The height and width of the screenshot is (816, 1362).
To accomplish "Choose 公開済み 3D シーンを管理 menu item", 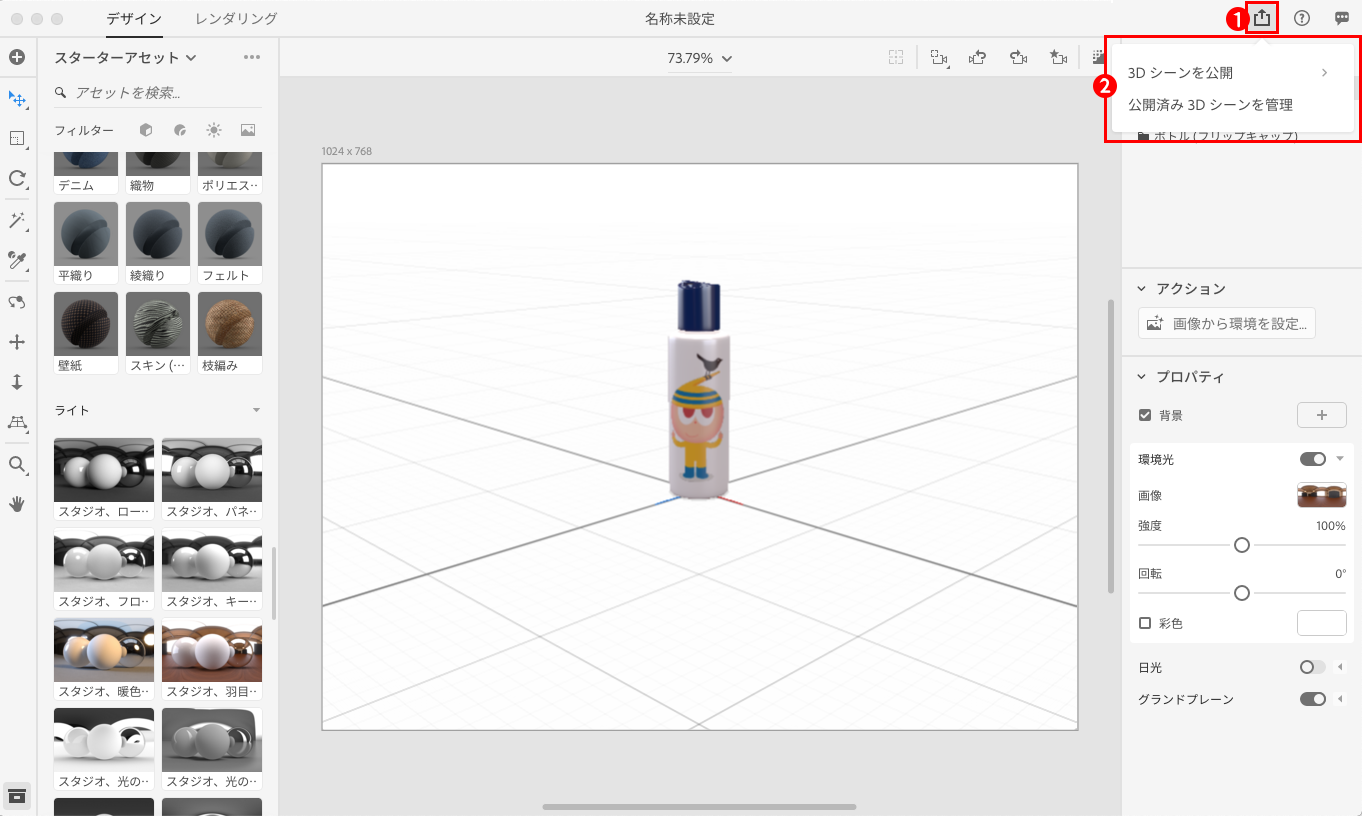I will pyautogui.click(x=1232, y=105).
